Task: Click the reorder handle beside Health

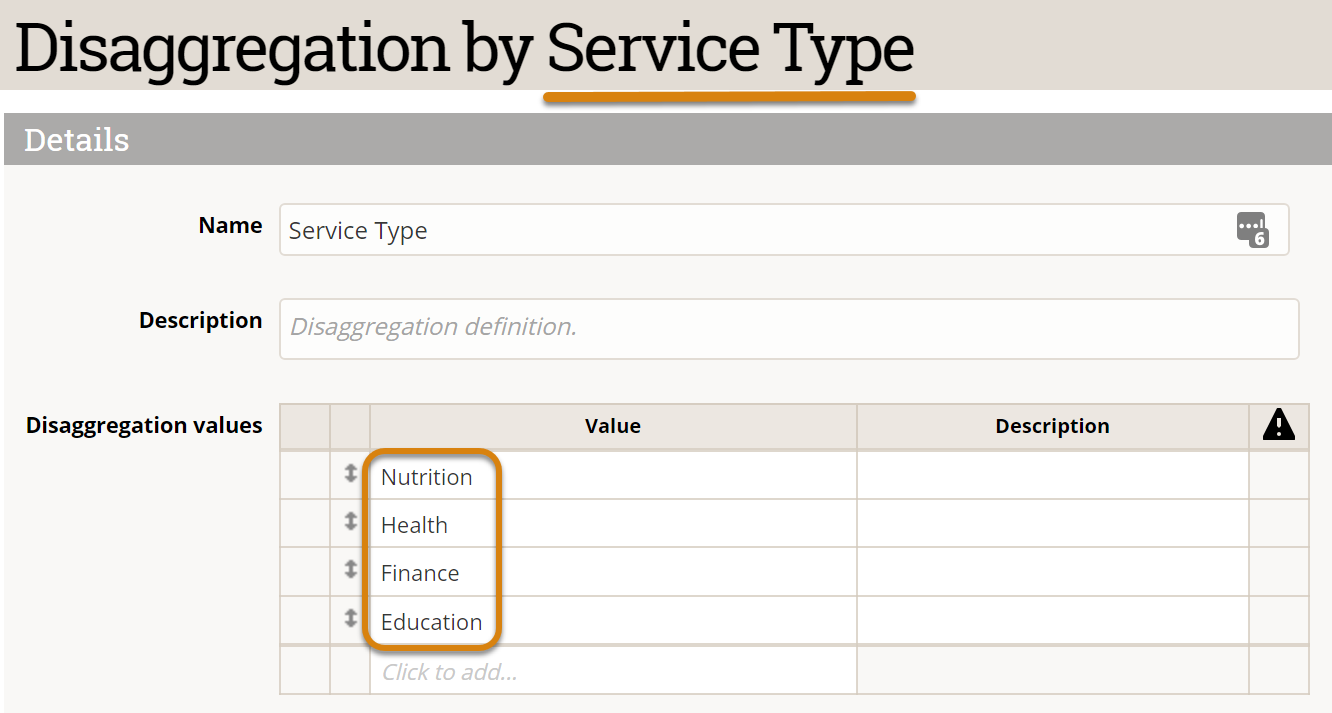Action: (350, 522)
